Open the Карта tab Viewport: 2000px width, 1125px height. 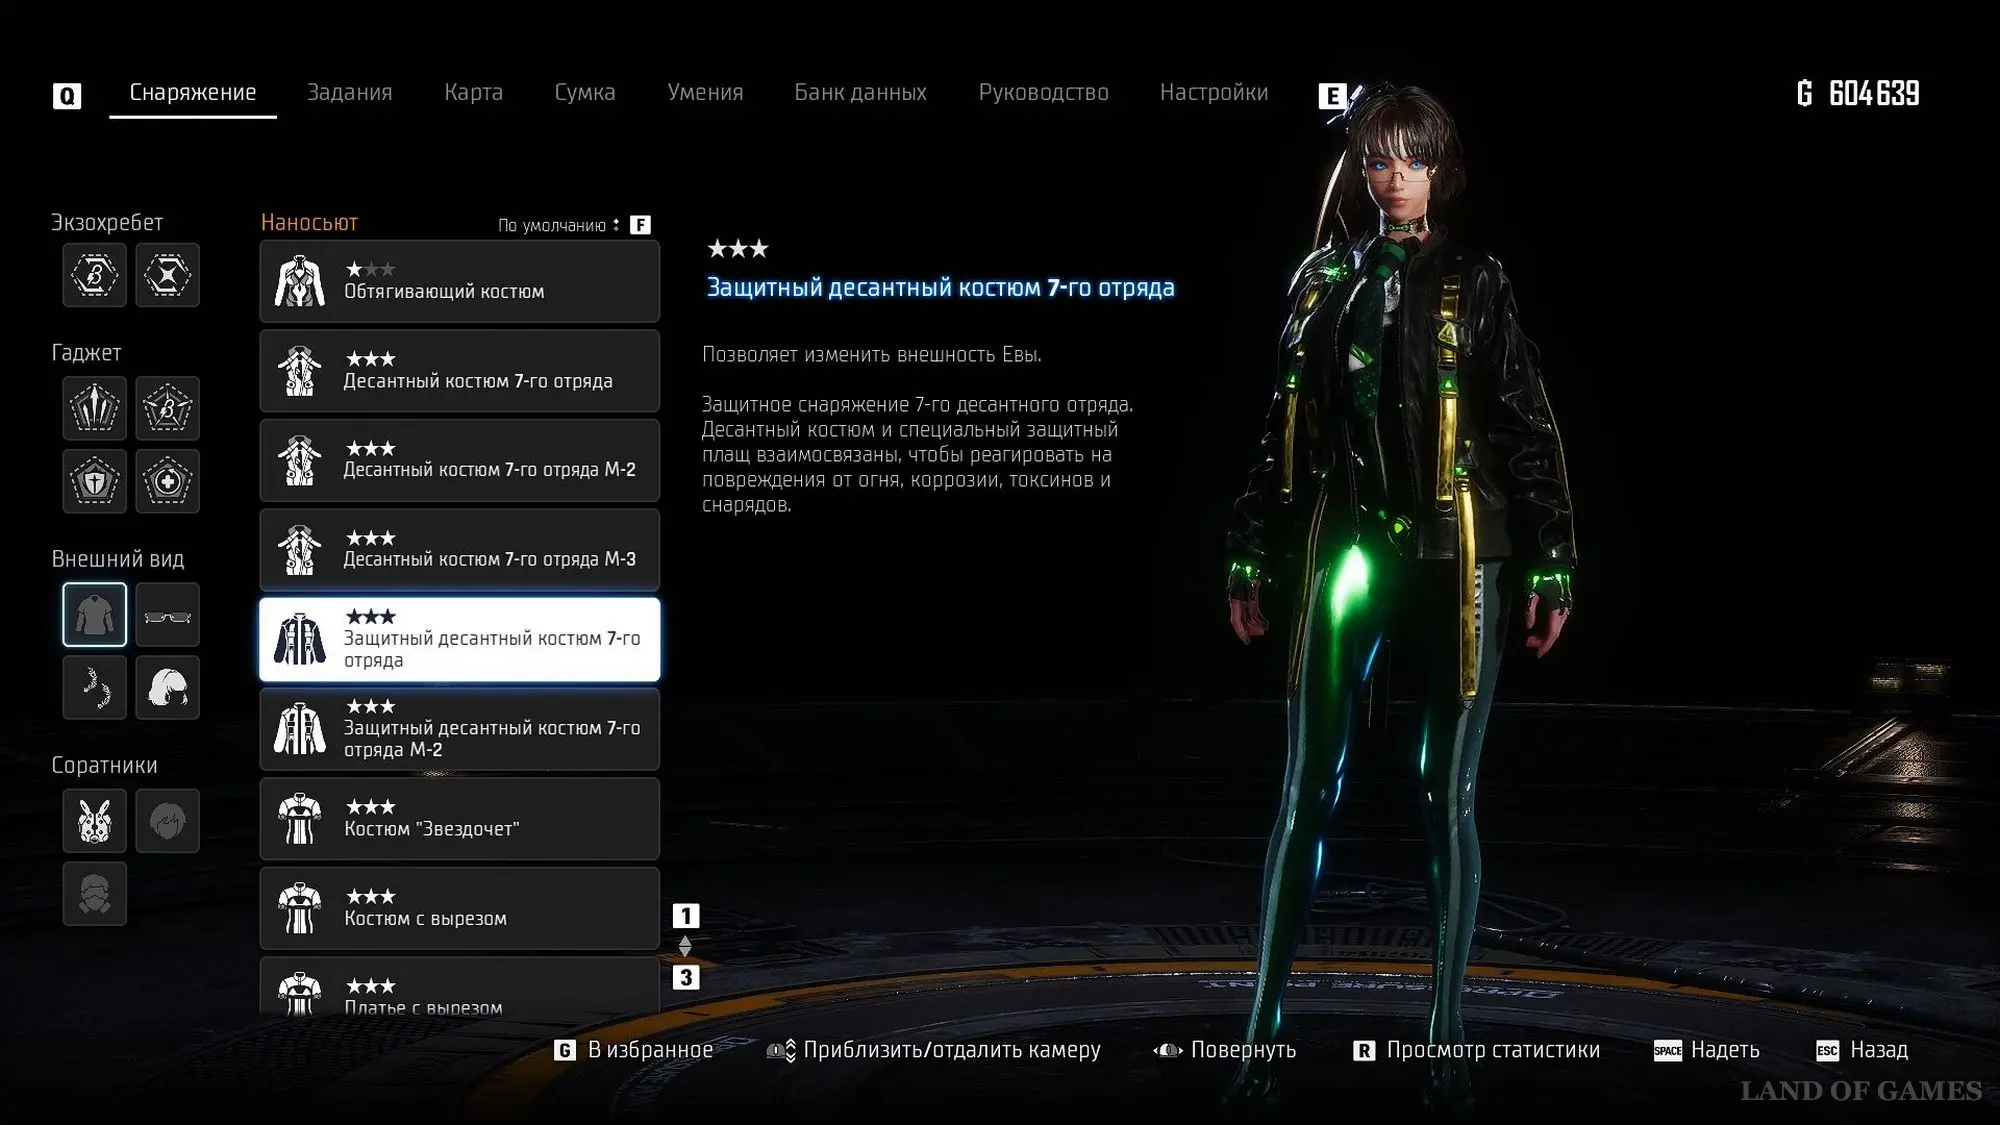tap(473, 92)
